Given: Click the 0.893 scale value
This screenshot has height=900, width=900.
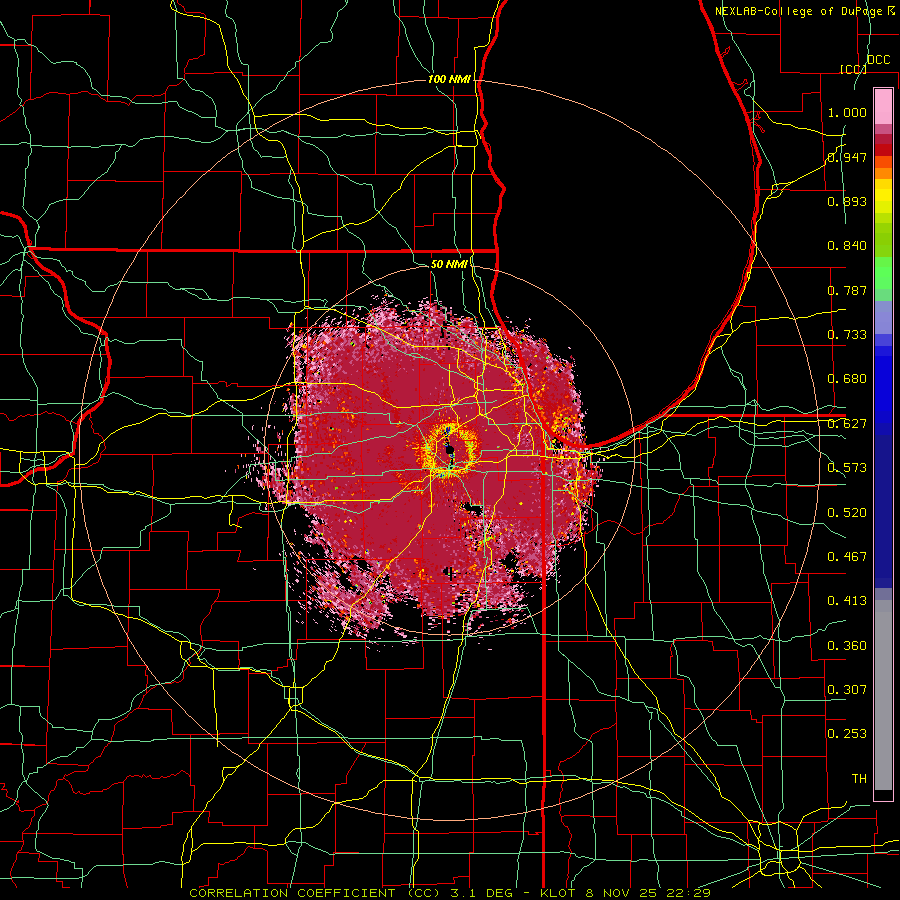Looking at the screenshot, I should point(847,201).
